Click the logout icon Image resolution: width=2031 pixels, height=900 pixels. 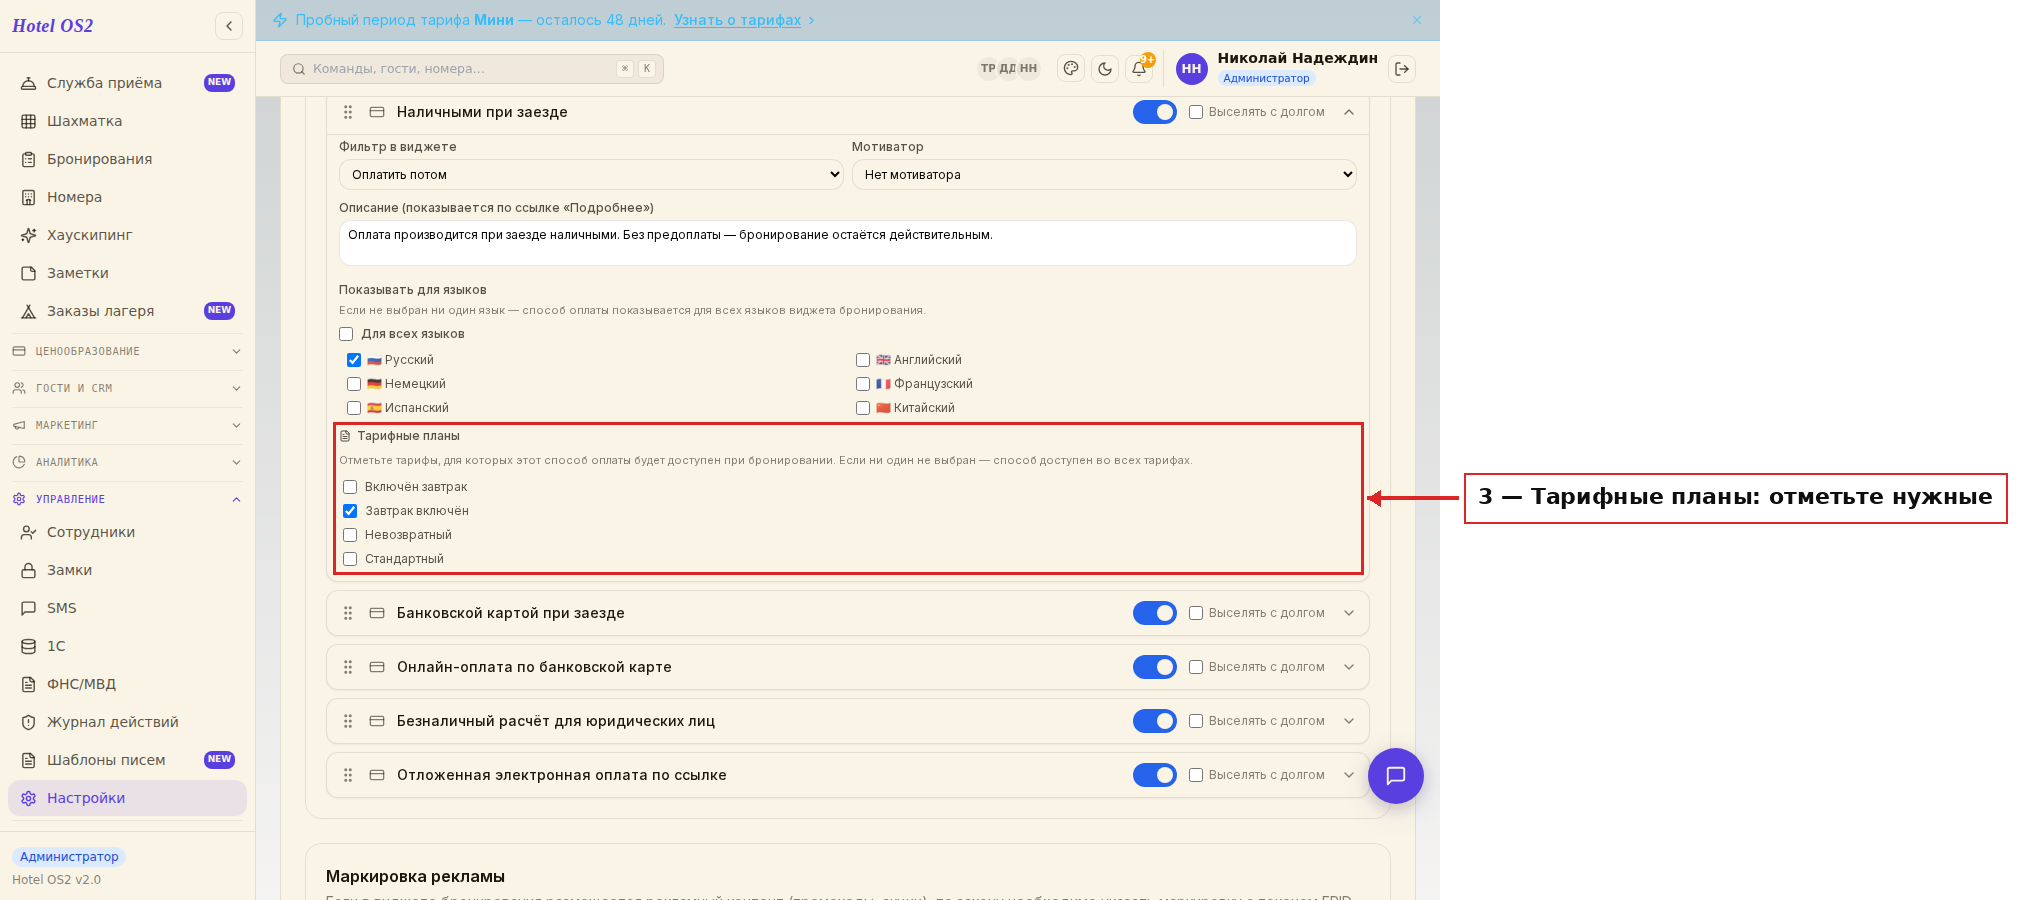[1402, 69]
